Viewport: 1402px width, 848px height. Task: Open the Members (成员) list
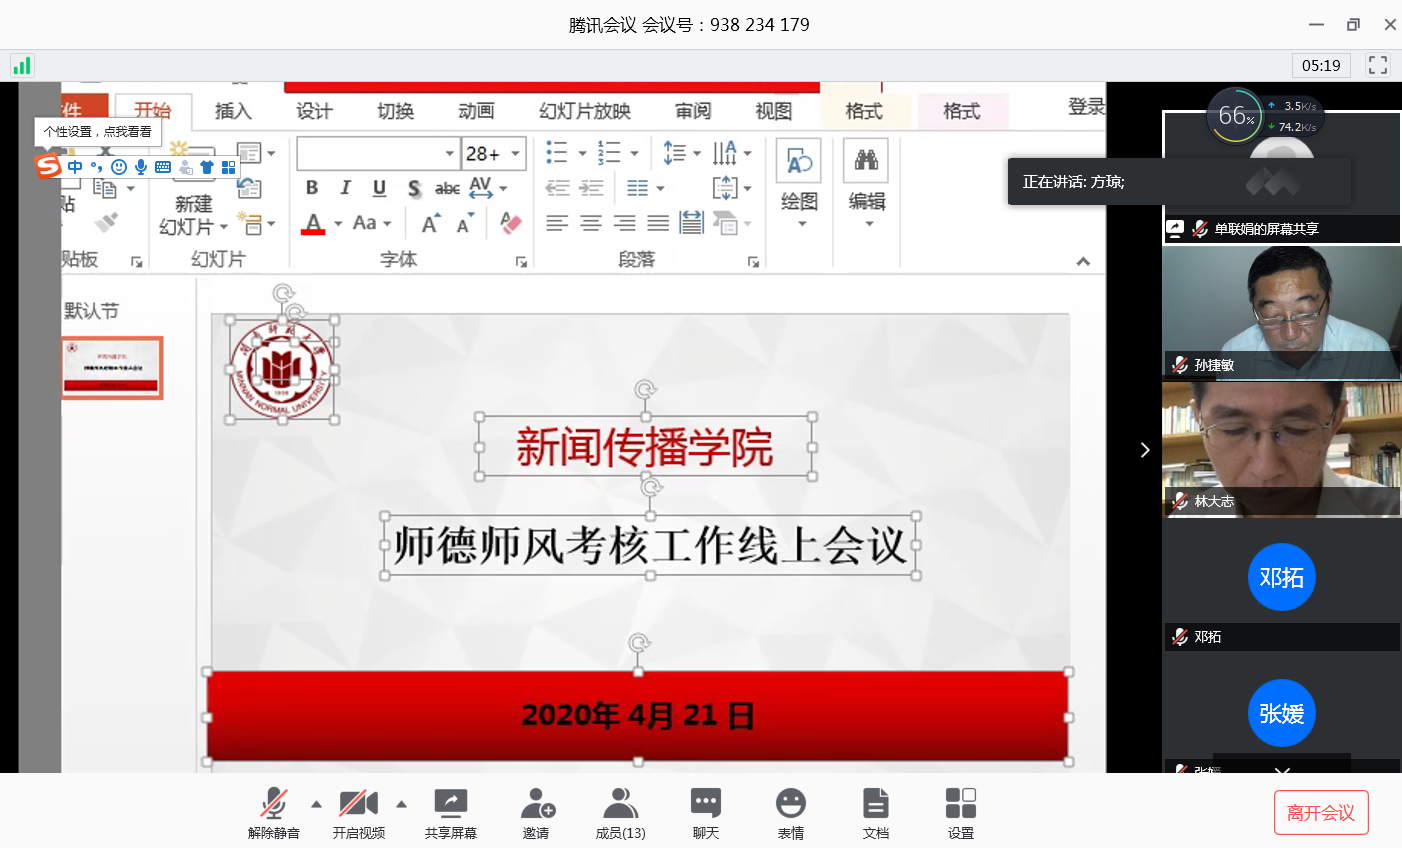[x=620, y=804]
